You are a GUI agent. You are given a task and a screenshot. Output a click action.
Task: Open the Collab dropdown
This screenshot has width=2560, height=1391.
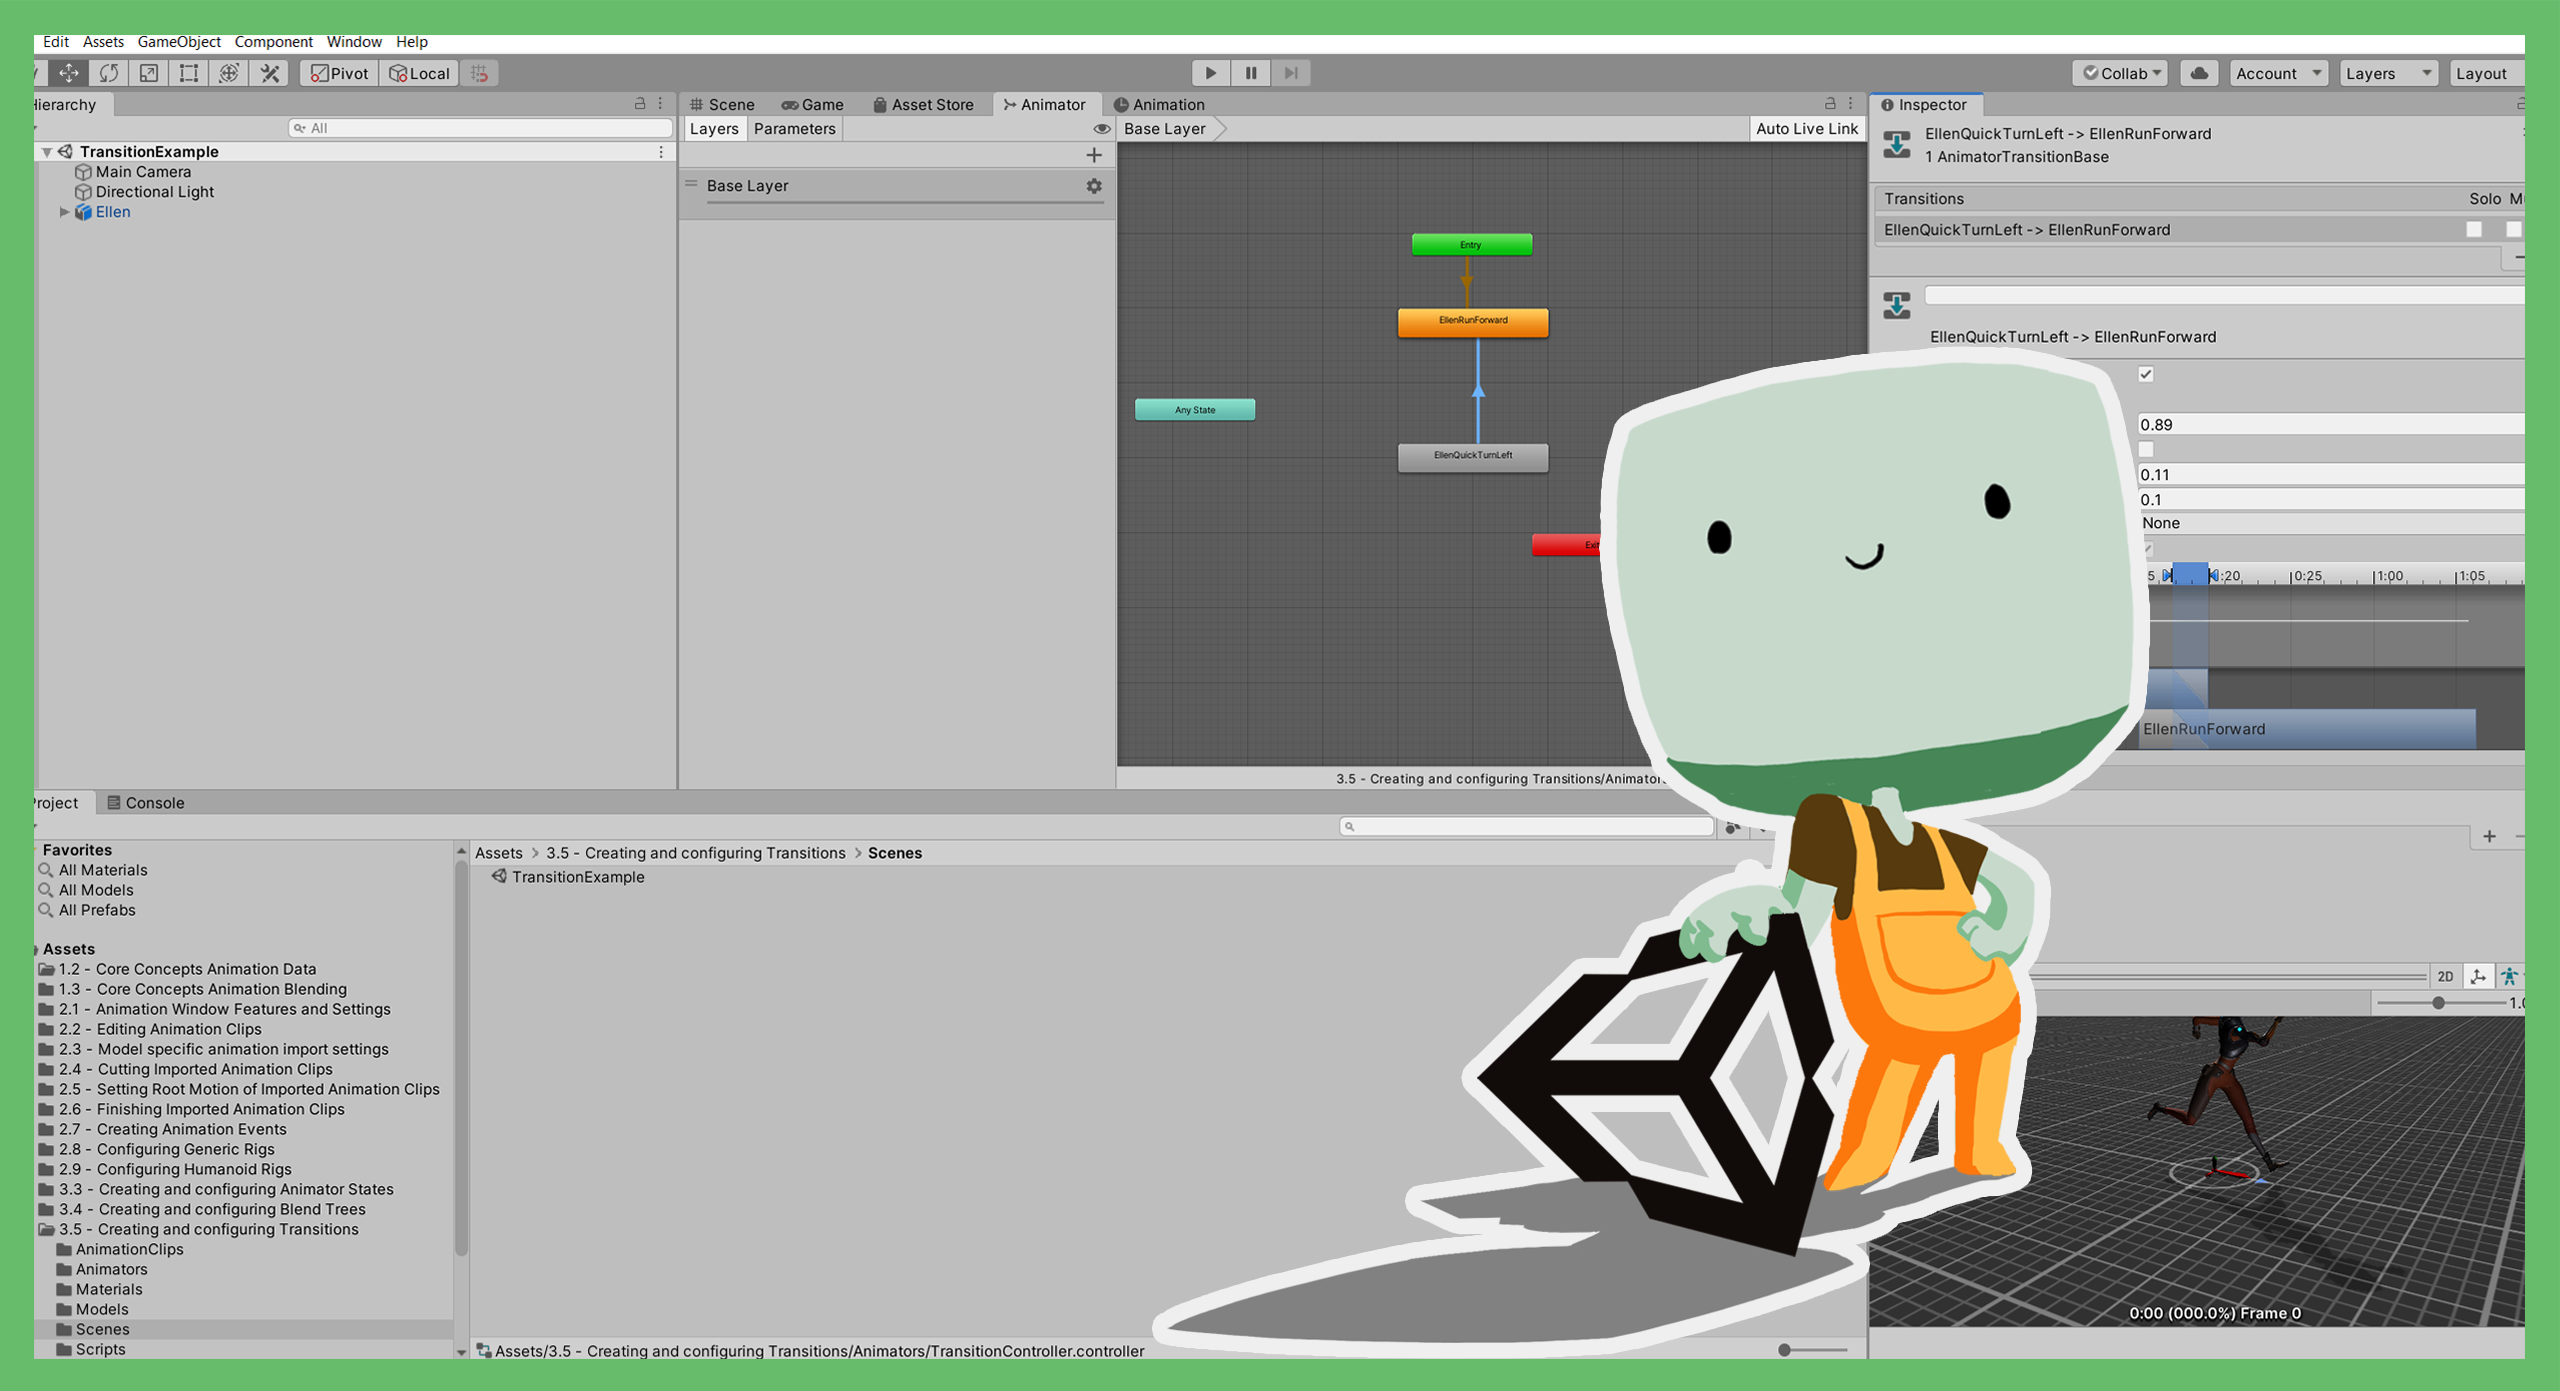[x=2123, y=73]
